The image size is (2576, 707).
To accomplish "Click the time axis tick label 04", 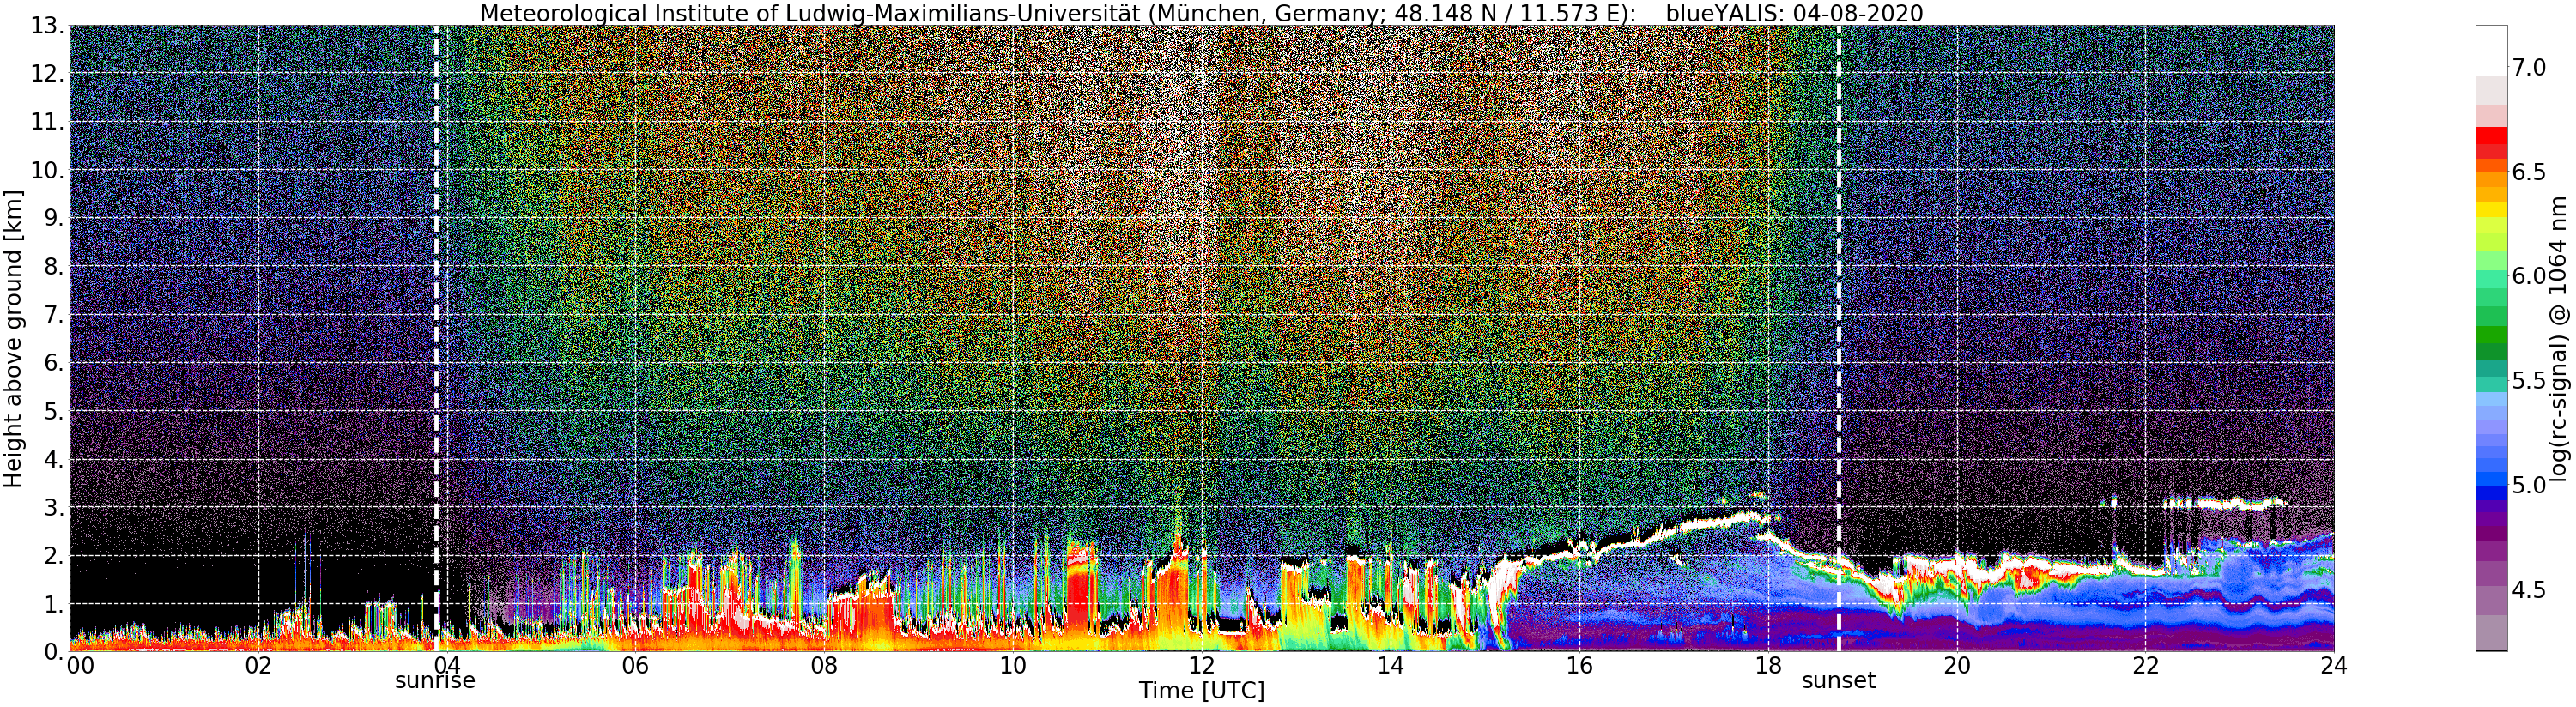I will [x=446, y=666].
